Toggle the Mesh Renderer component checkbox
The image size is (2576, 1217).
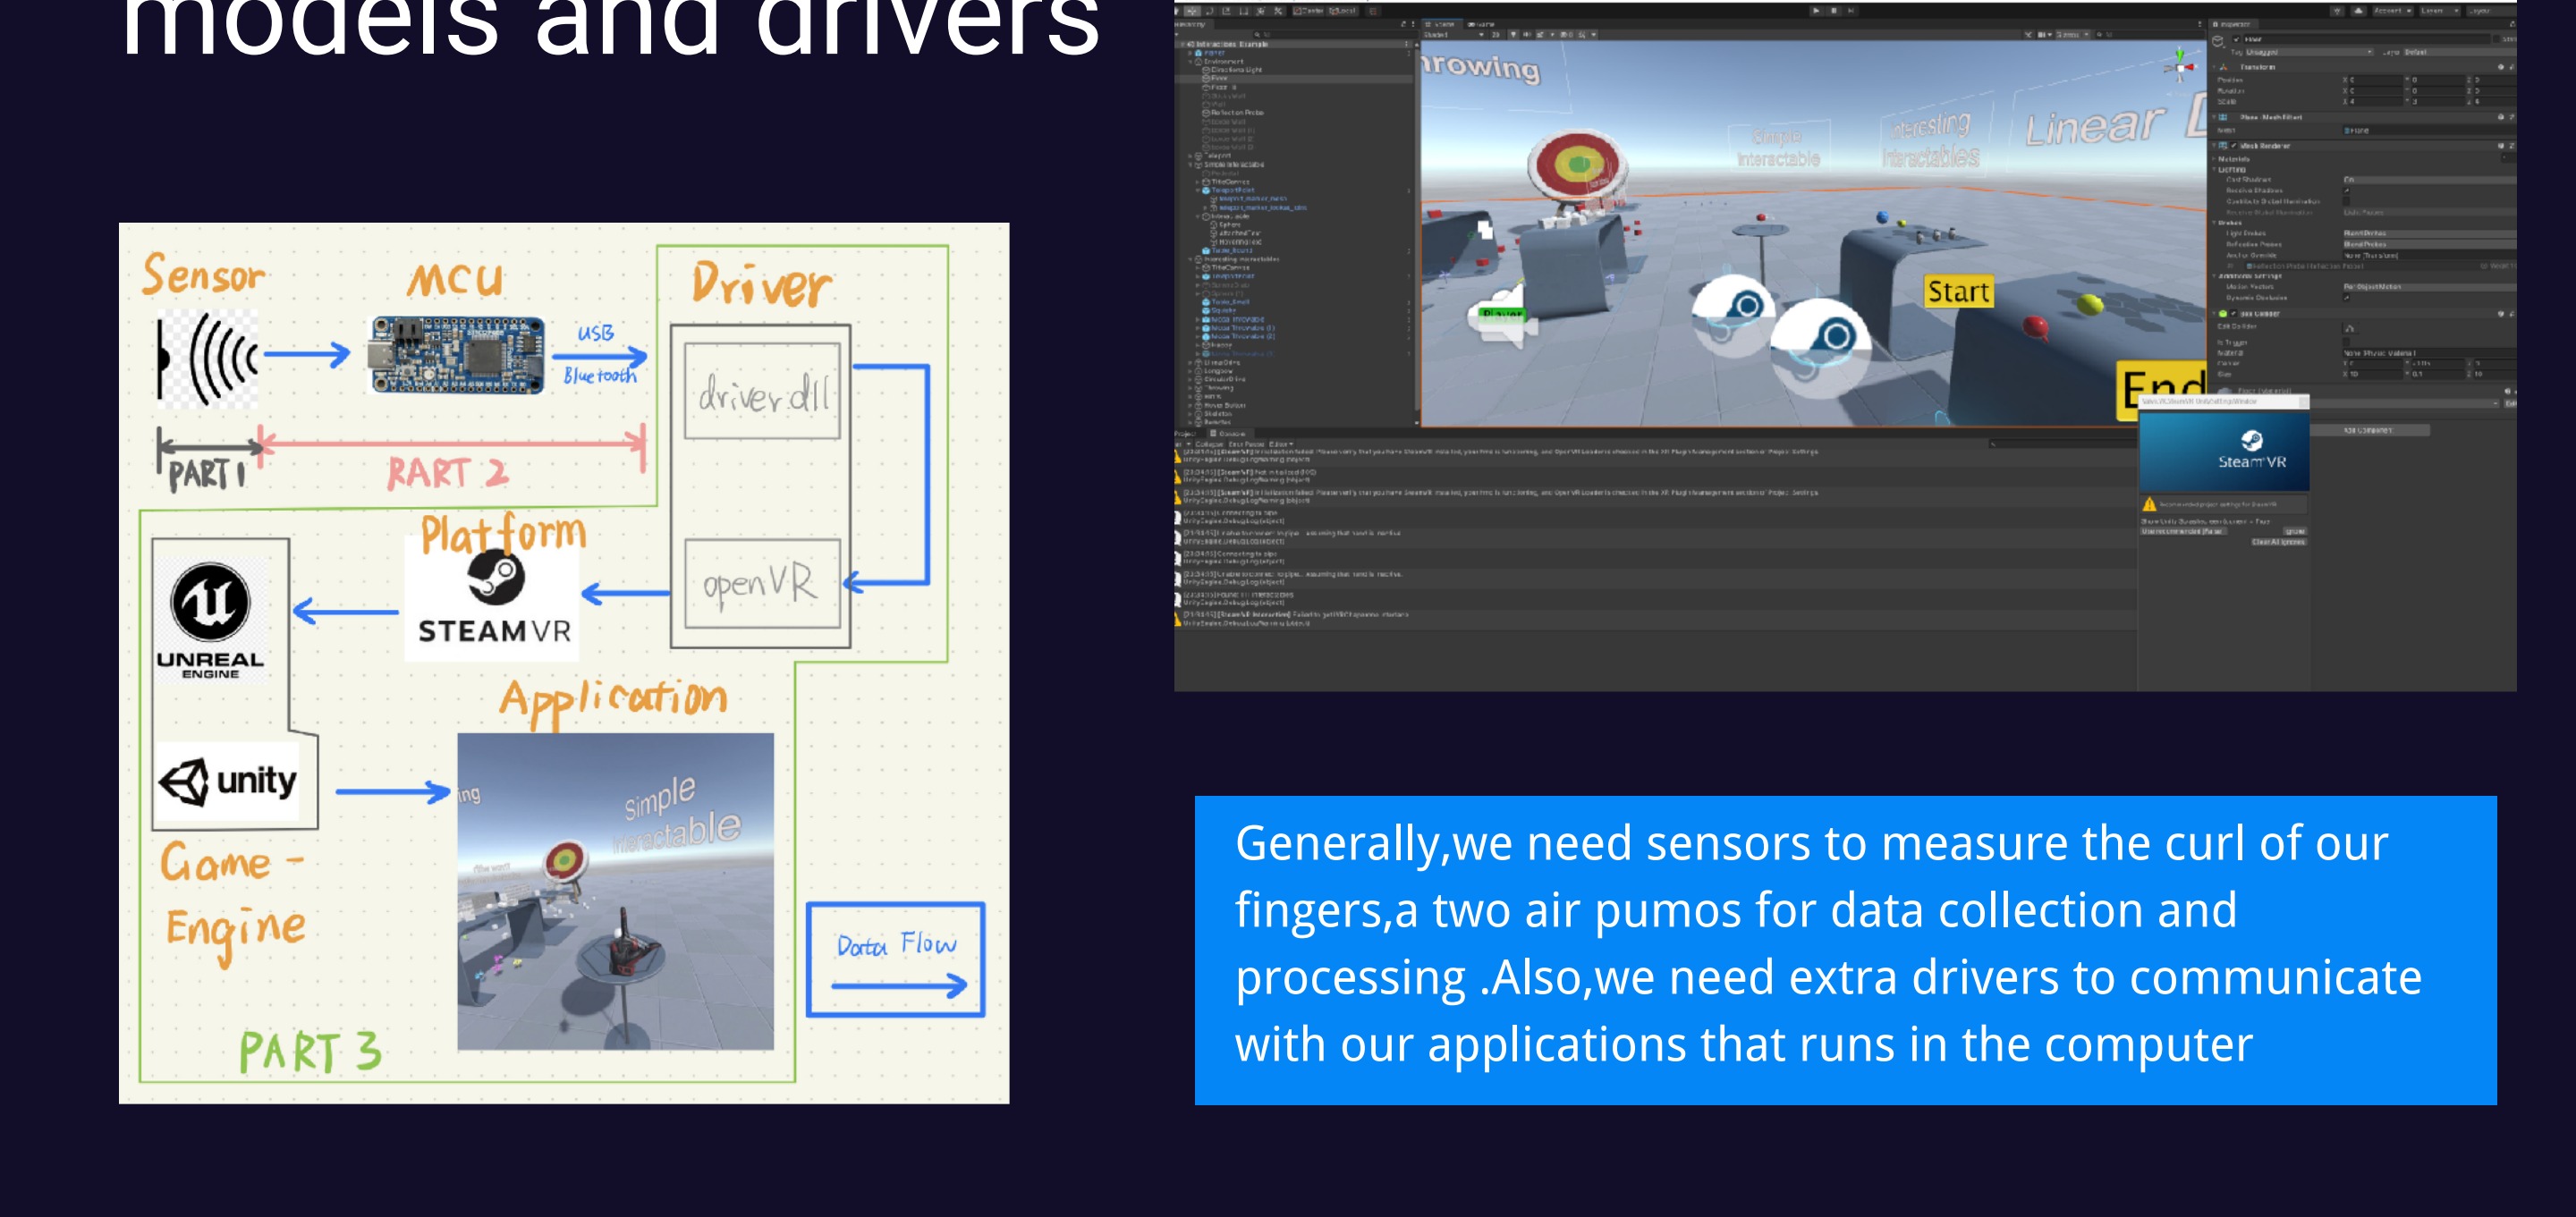[x=2234, y=146]
